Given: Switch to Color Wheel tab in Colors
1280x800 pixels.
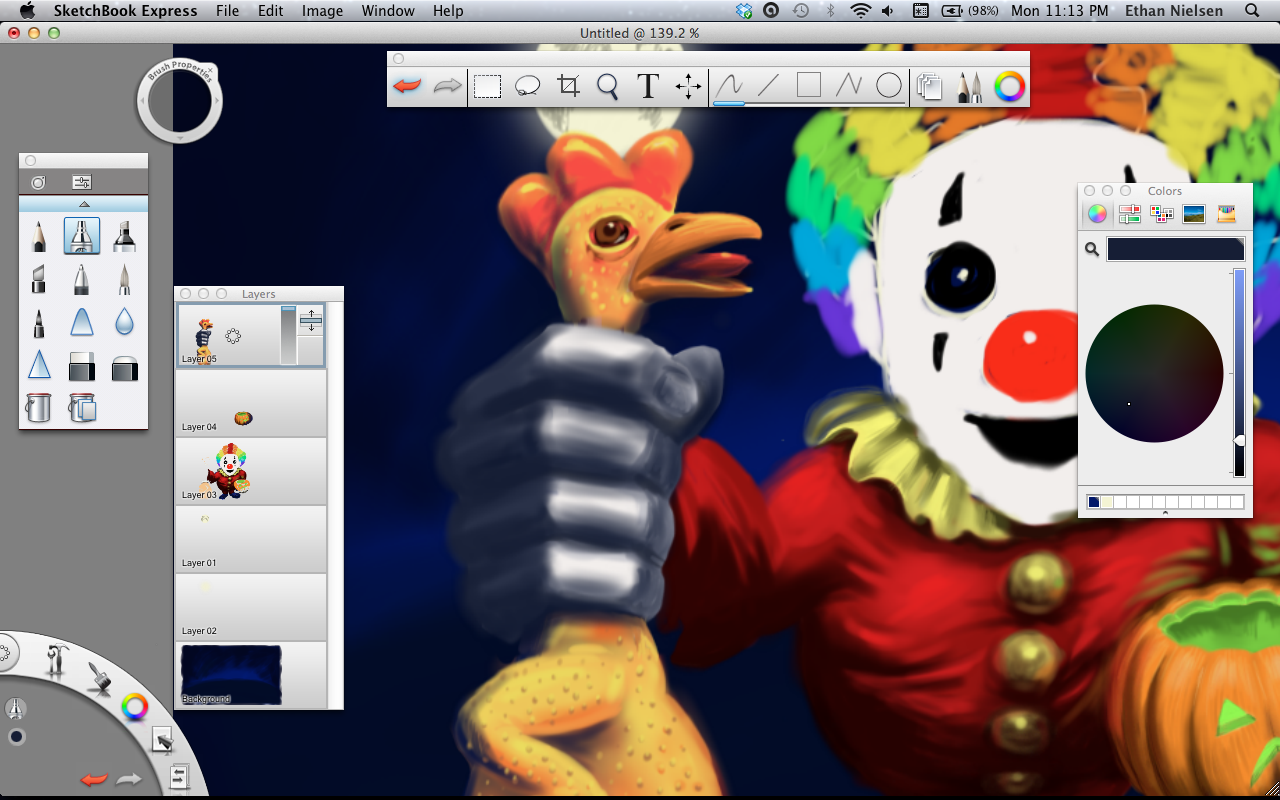Looking at the screenshot, I should point(1097,213).
